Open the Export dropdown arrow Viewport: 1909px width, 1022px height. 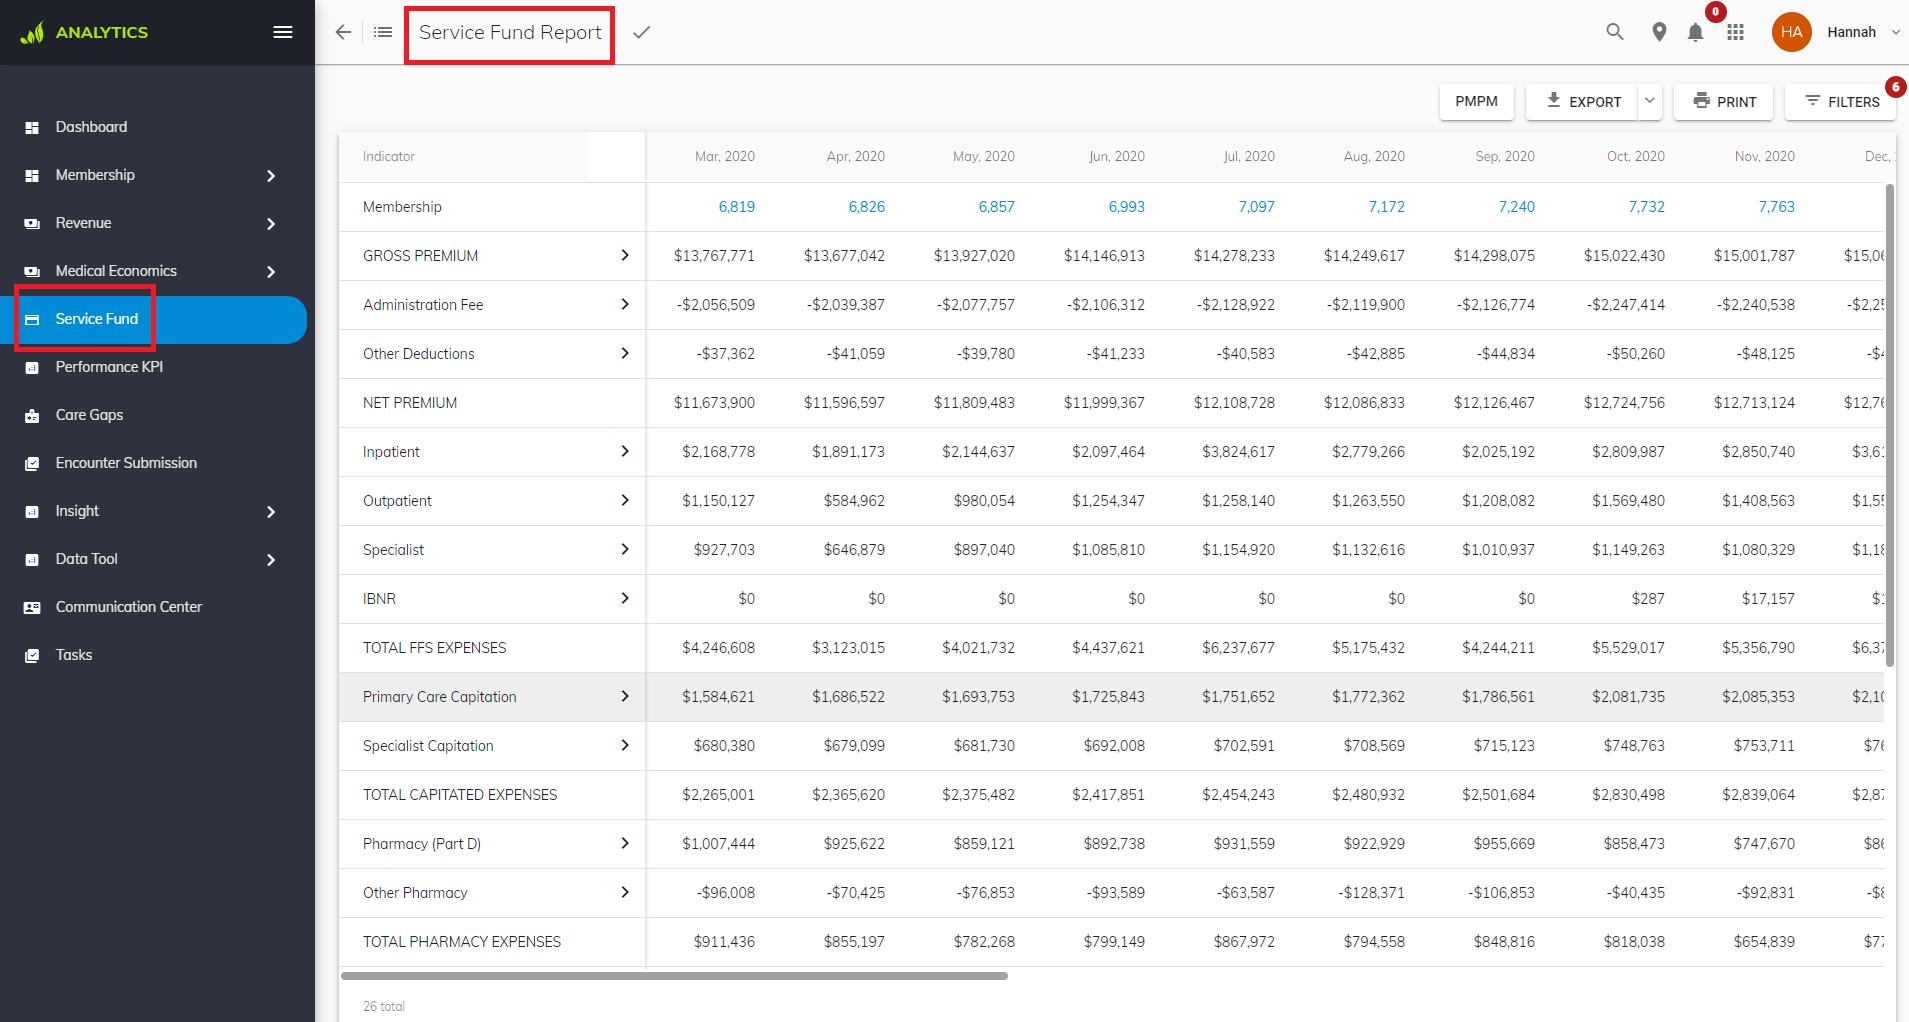pos(1650,101)
